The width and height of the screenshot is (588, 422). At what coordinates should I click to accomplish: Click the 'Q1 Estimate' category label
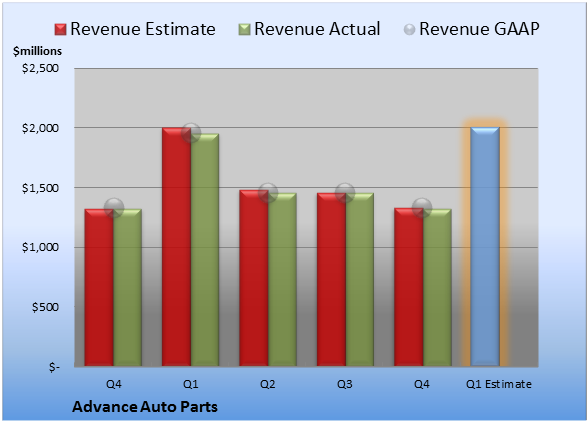(x=499, y=384)
